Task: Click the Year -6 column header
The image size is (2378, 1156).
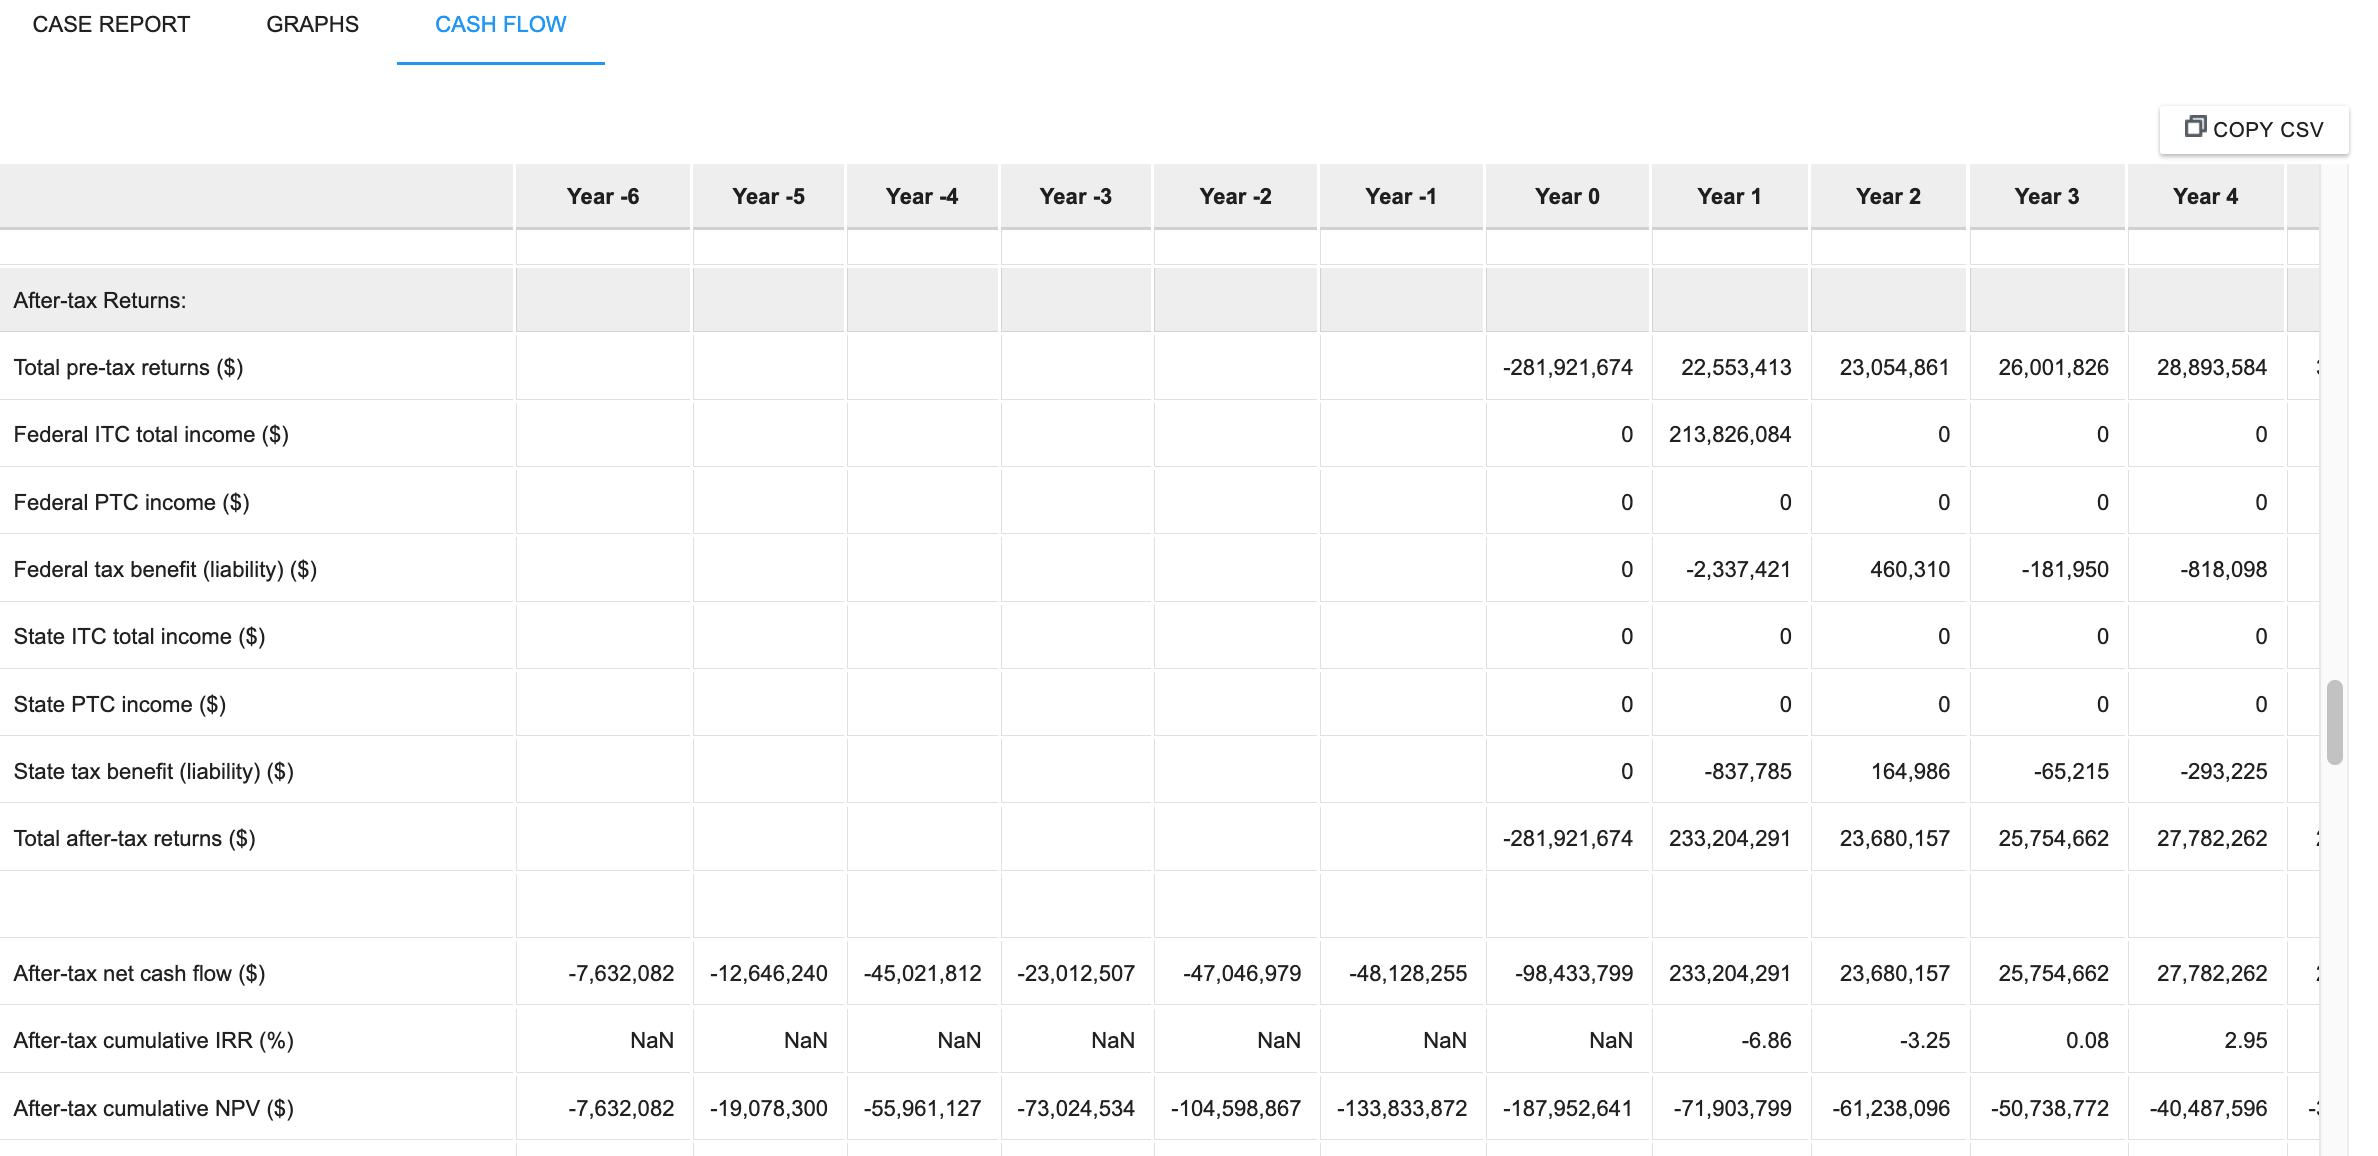Action: (x=602, y=197)
